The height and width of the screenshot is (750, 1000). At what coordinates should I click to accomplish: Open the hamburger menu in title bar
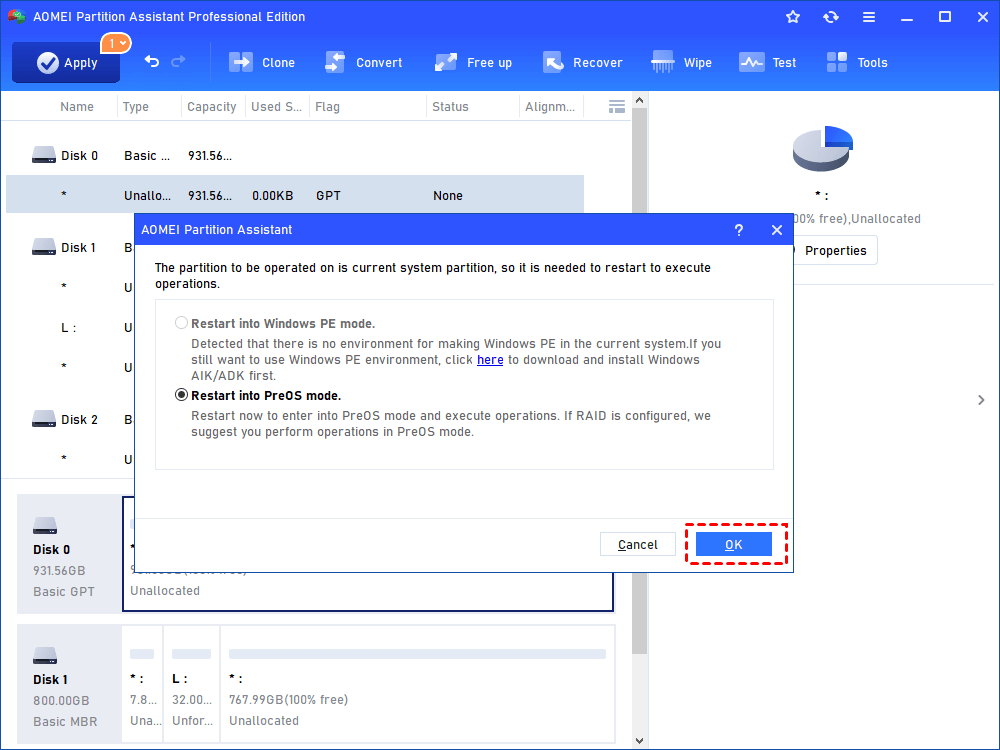(869, 17)
